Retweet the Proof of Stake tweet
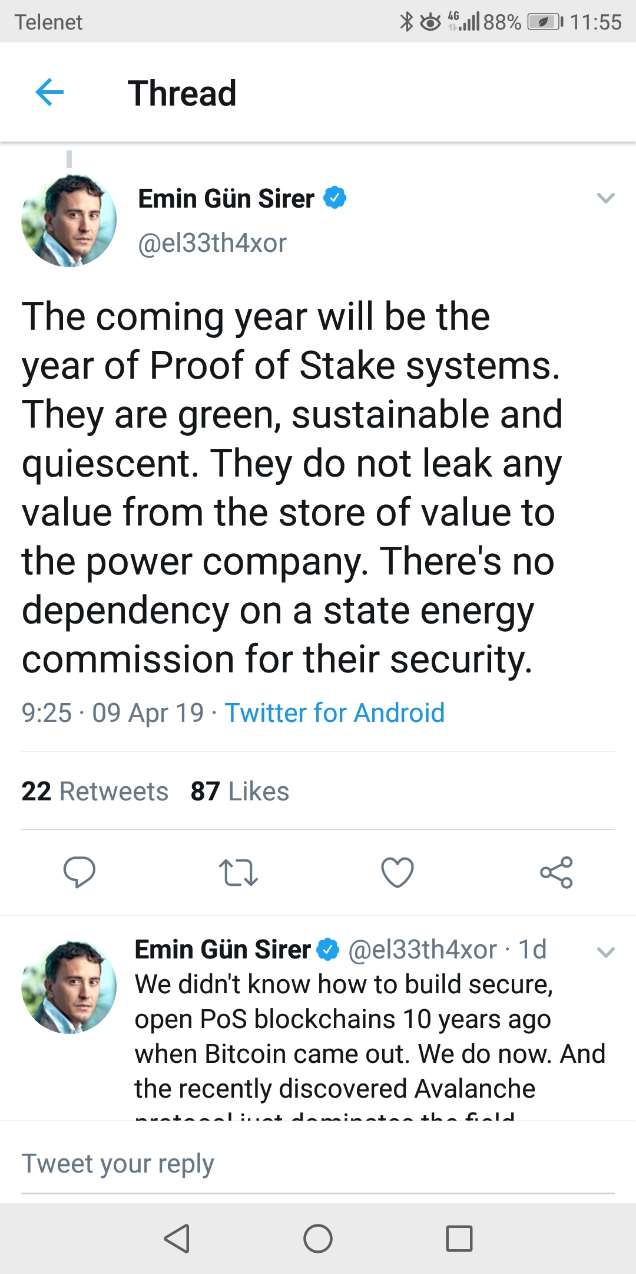636x1274 pixels. tap(238, 872)
